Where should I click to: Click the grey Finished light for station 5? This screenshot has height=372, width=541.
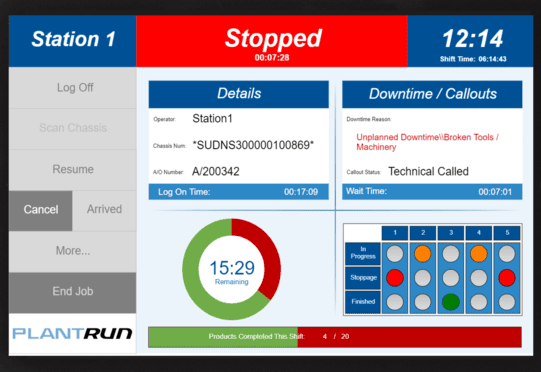(x=507, y=302)
